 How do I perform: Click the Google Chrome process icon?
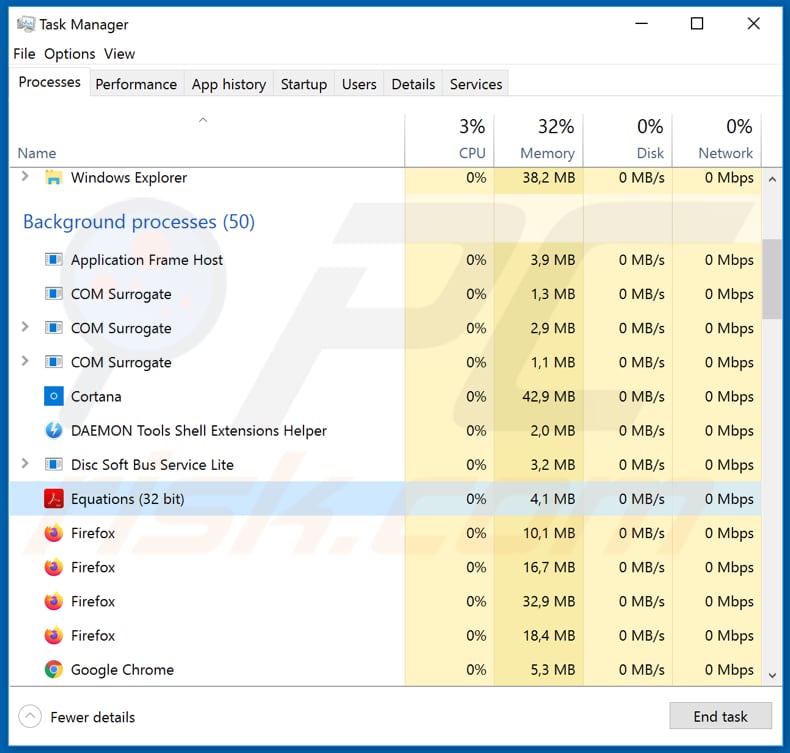(x=53, y=669)
